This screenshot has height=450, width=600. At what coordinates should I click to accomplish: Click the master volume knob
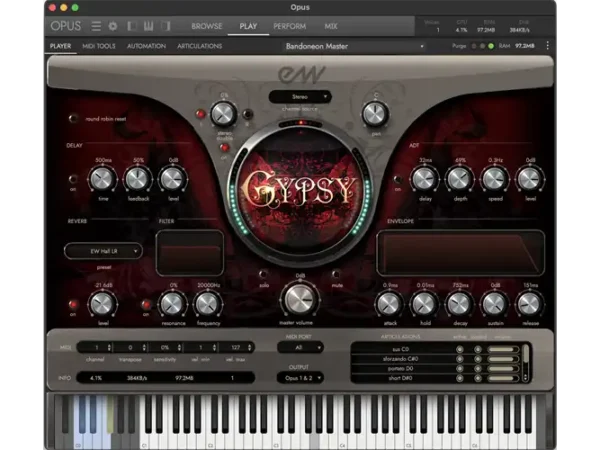coord(299,299)
